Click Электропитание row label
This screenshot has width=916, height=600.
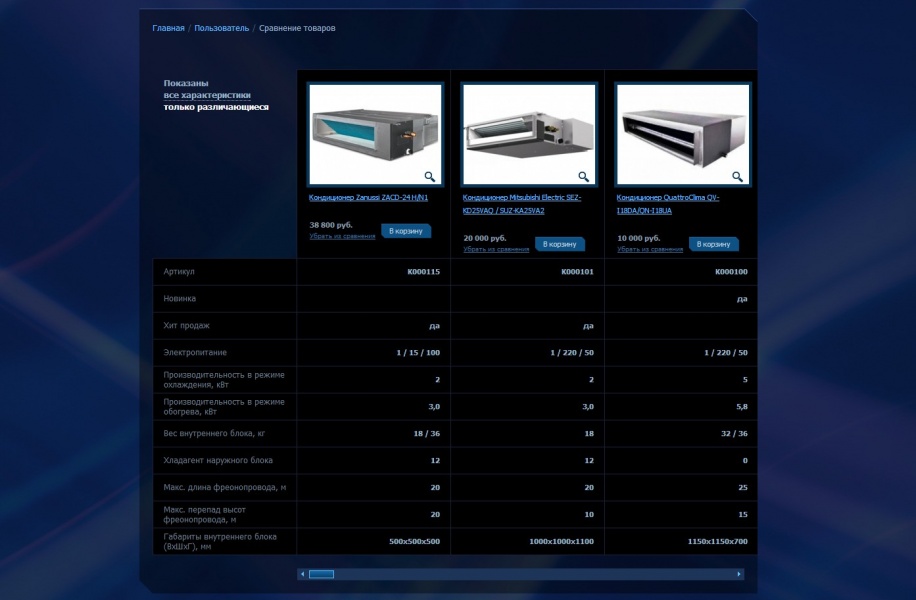point(195,352)
